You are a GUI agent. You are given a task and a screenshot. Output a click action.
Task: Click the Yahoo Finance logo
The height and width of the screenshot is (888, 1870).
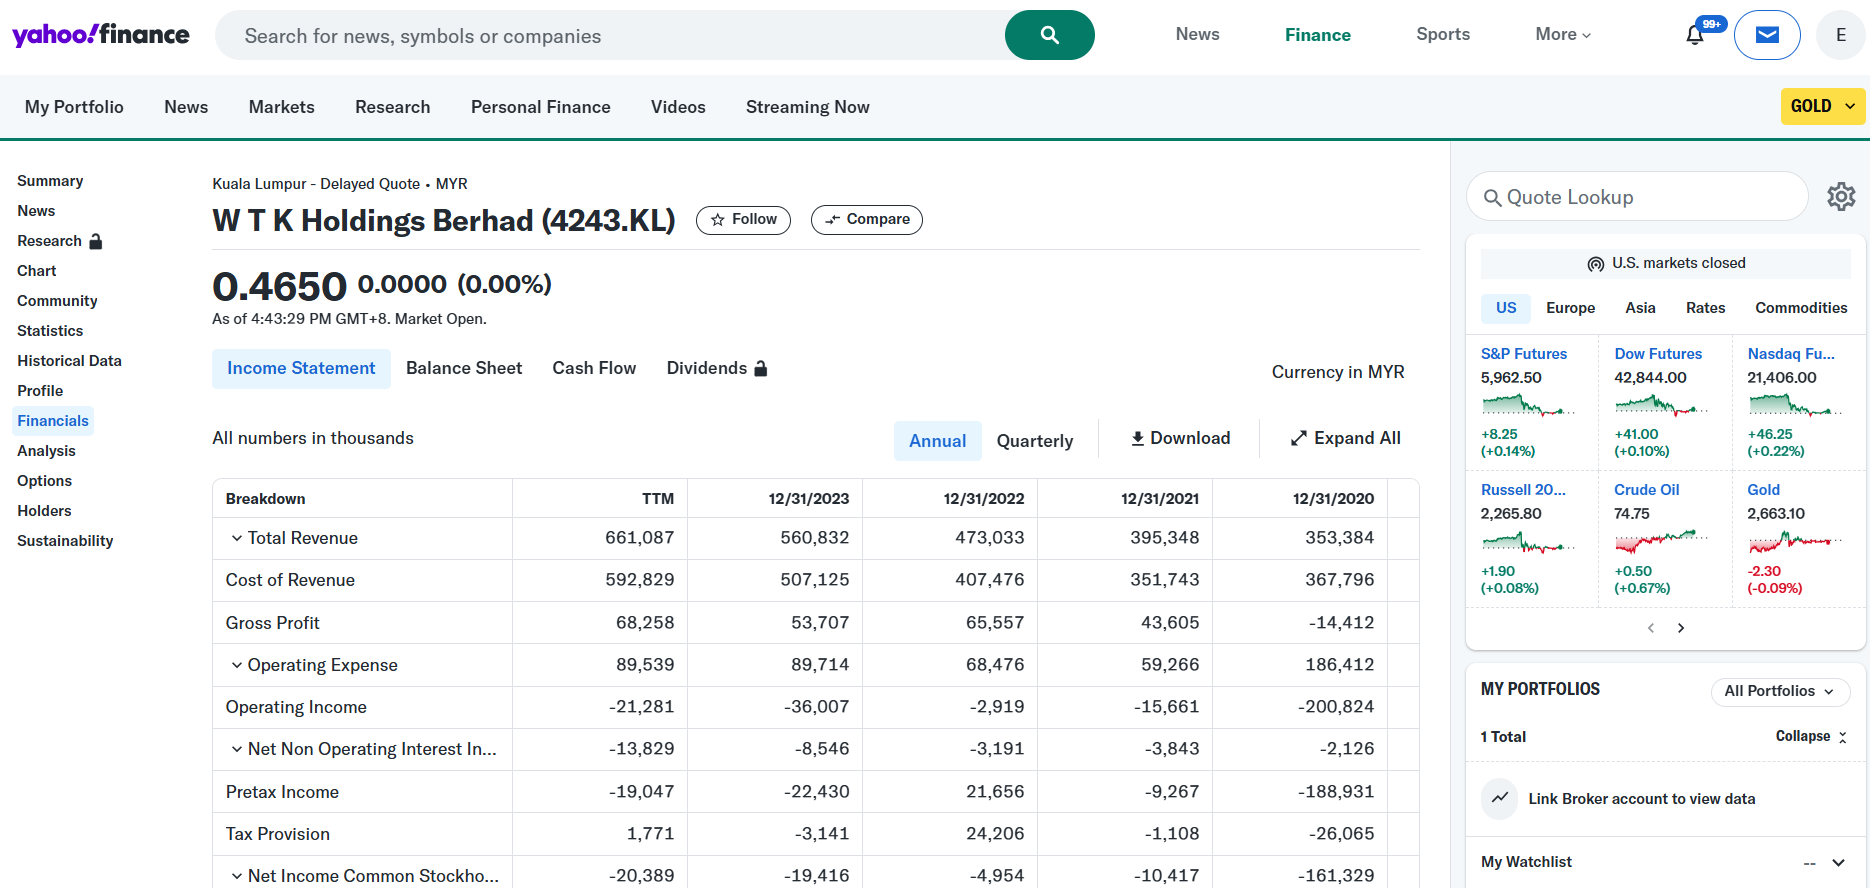[x=100, y=35]
